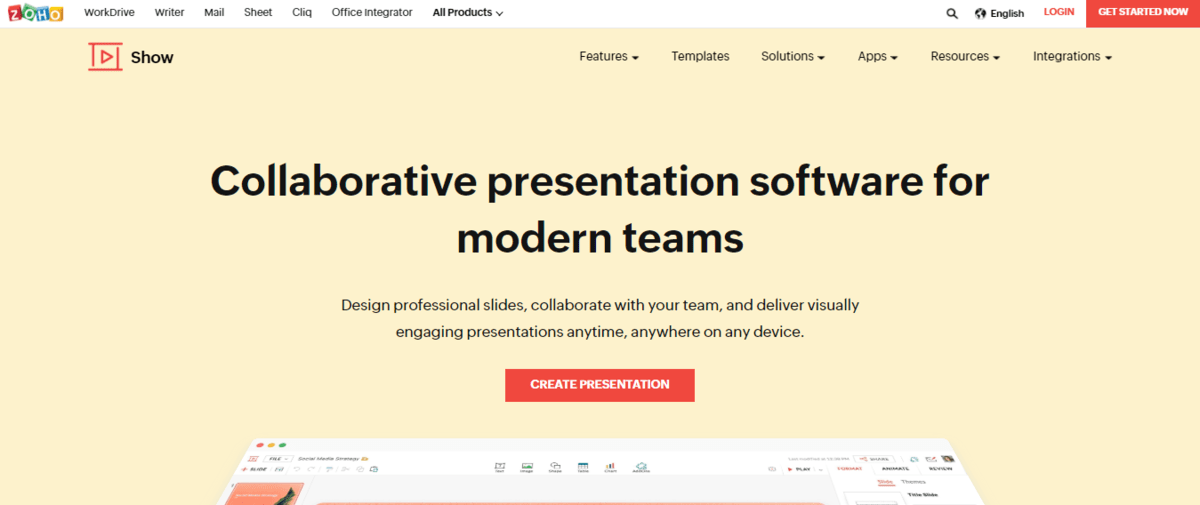Click the CREATE PRESENTATION button
1200x505 pixels.
tap(600, 385)
